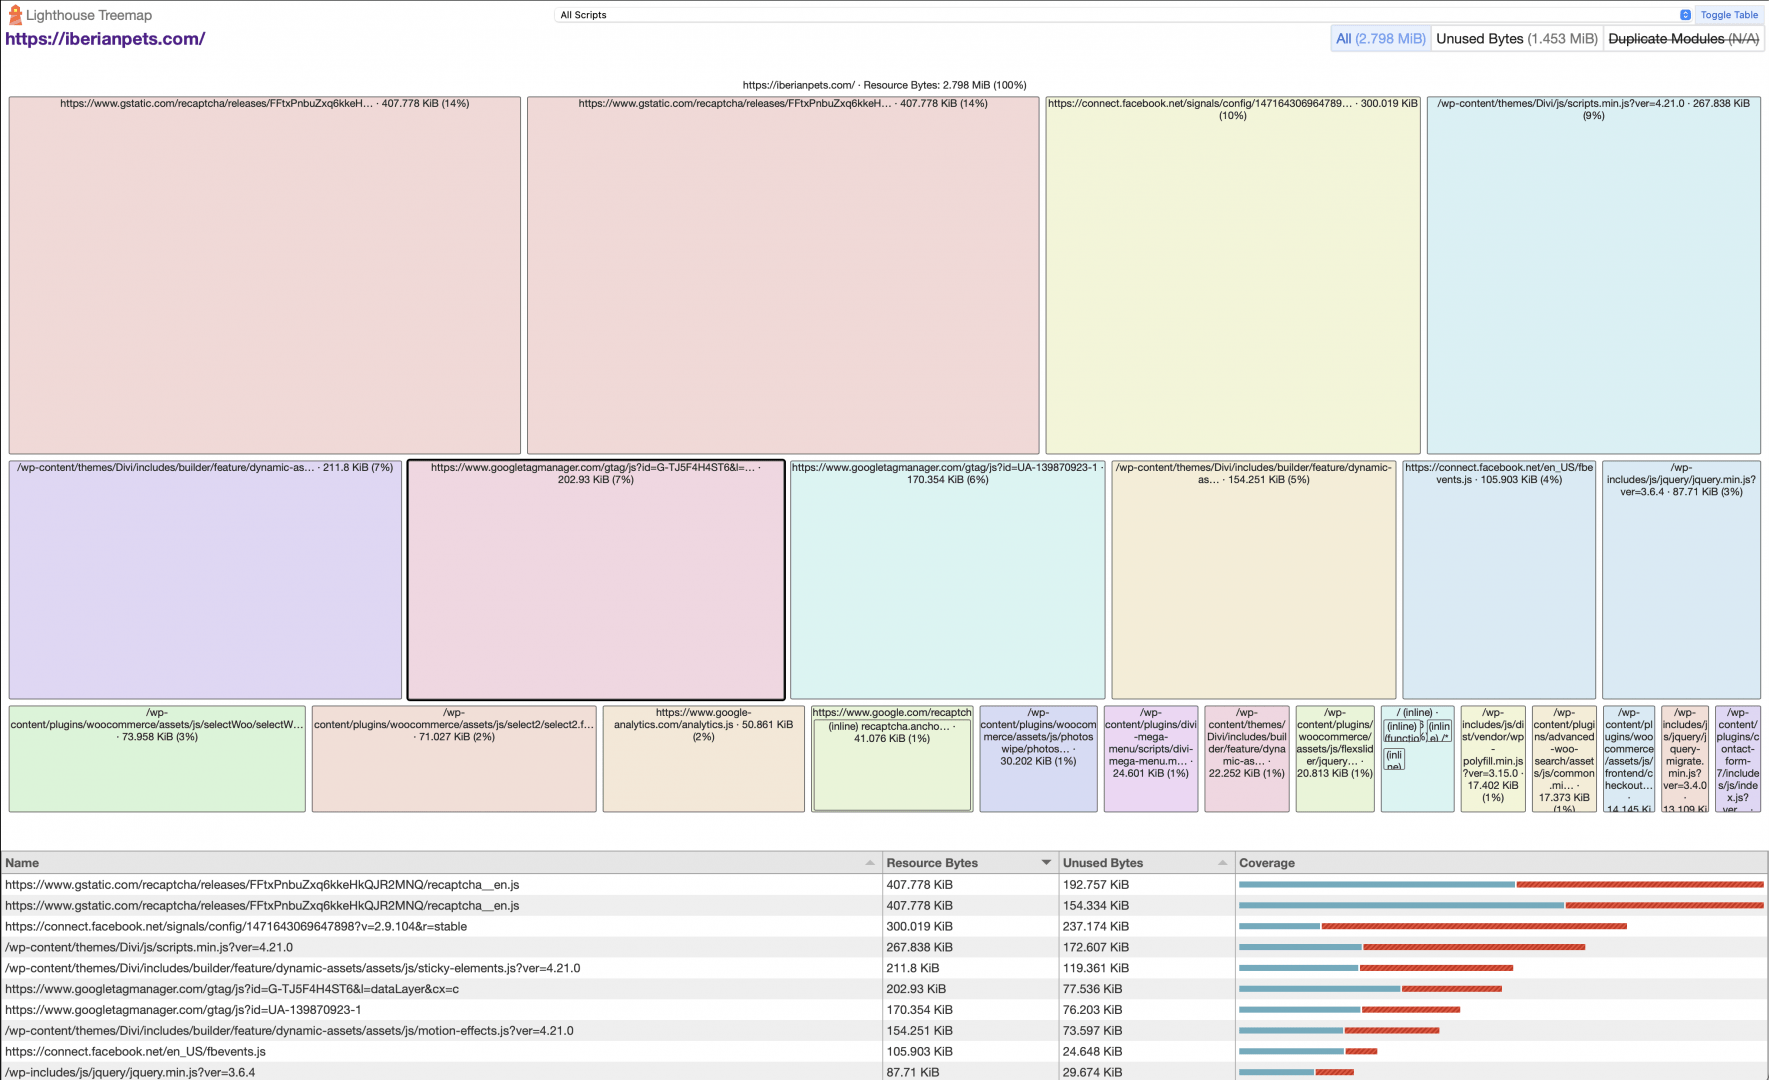Click the motion-effects.js?ver=4.21.0 table row
This screenshot has width=1769, height=1080.
pyautogui.click(x=884, y=1031)
